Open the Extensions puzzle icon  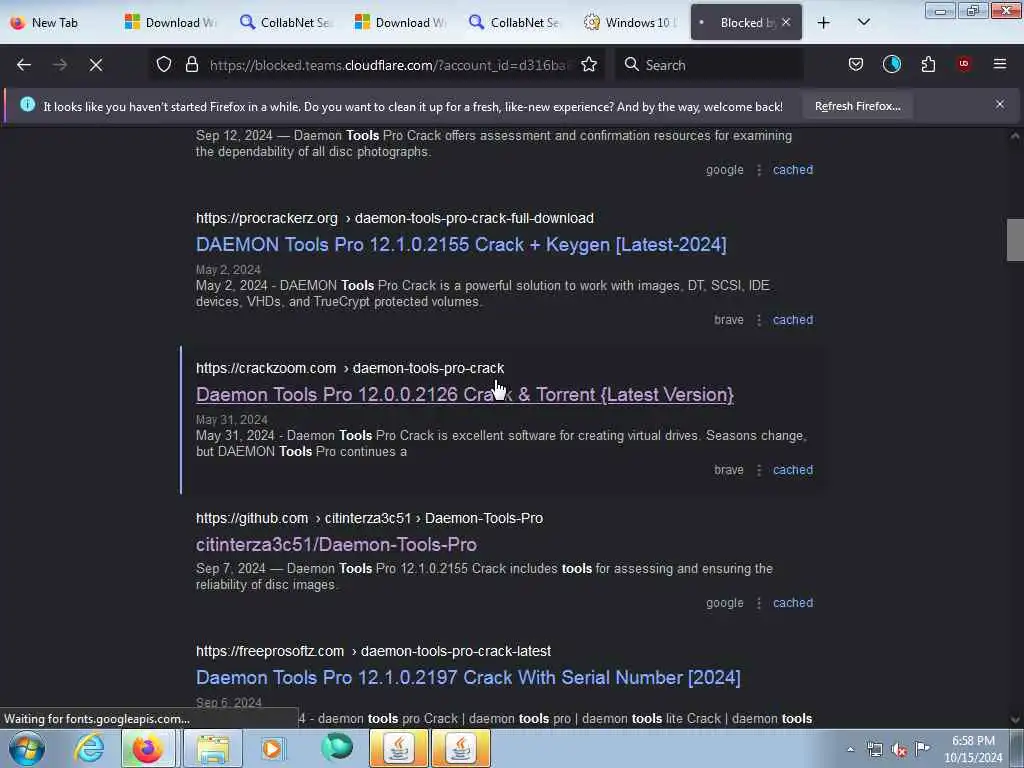pyautogui.click(x=928, y=65)
